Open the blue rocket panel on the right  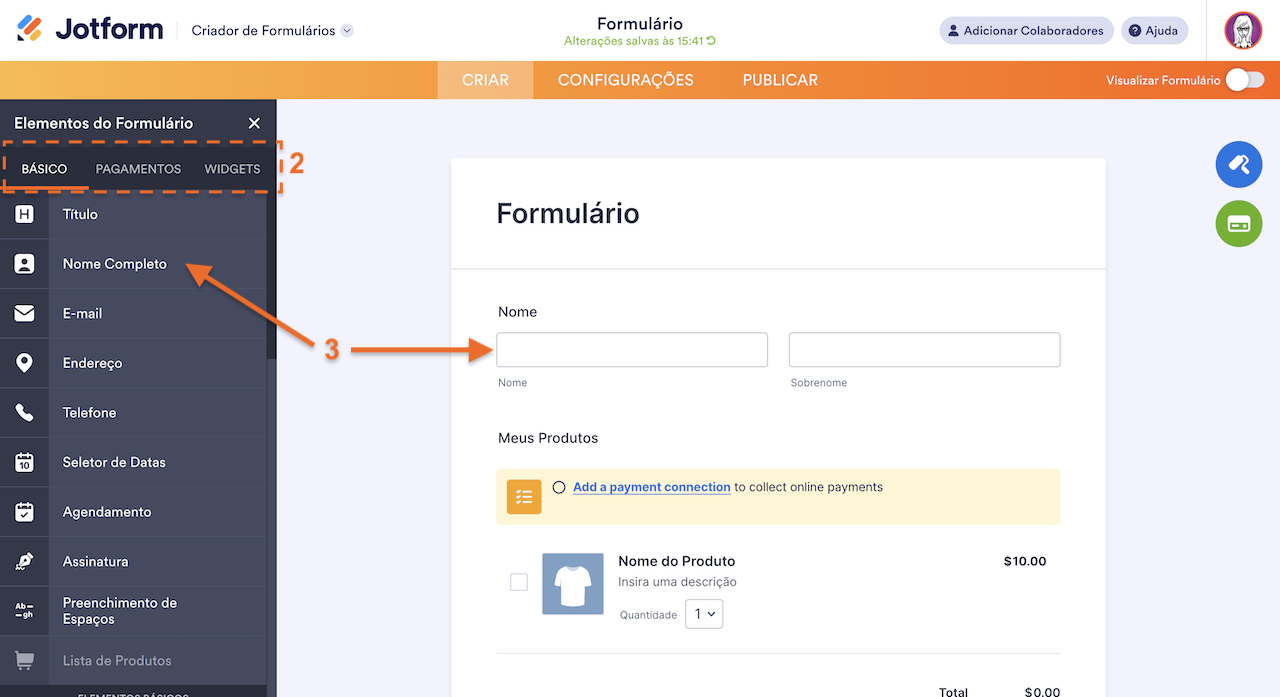(x=1238, y=164)
